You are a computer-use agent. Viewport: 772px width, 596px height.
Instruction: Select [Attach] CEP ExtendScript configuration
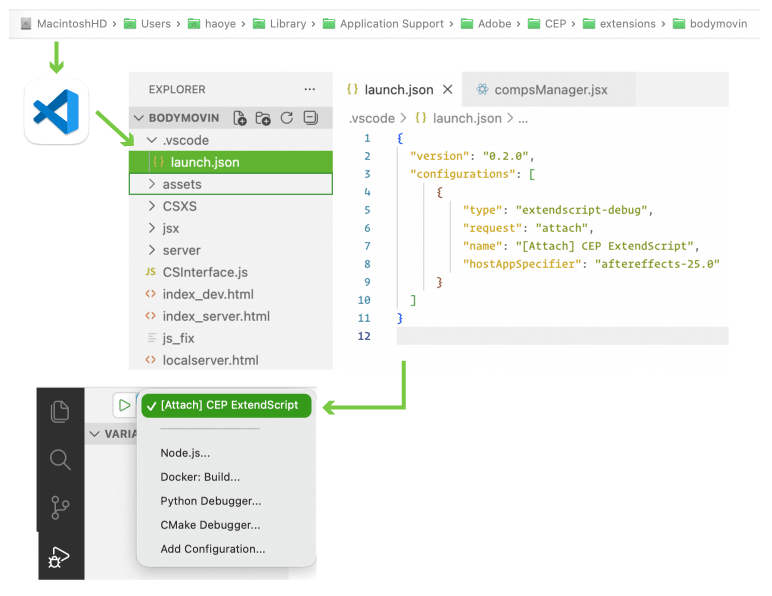click(226, 405)
